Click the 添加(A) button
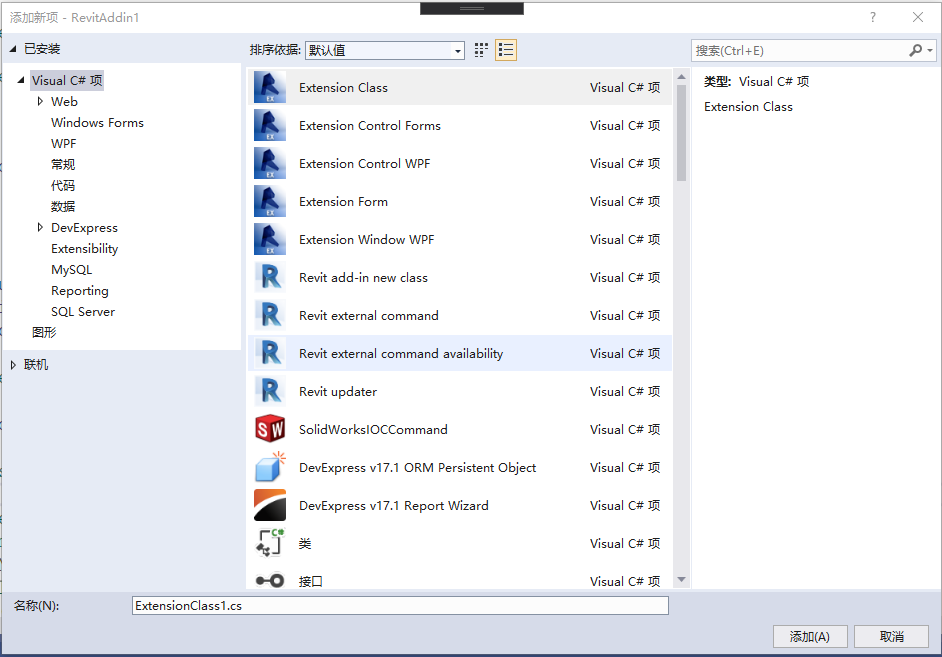This screenshot has height=657, width=942. [810, 637]
